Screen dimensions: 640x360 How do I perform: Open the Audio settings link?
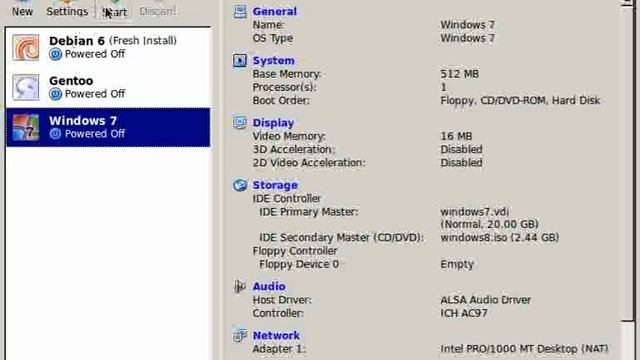pos(269,287)
